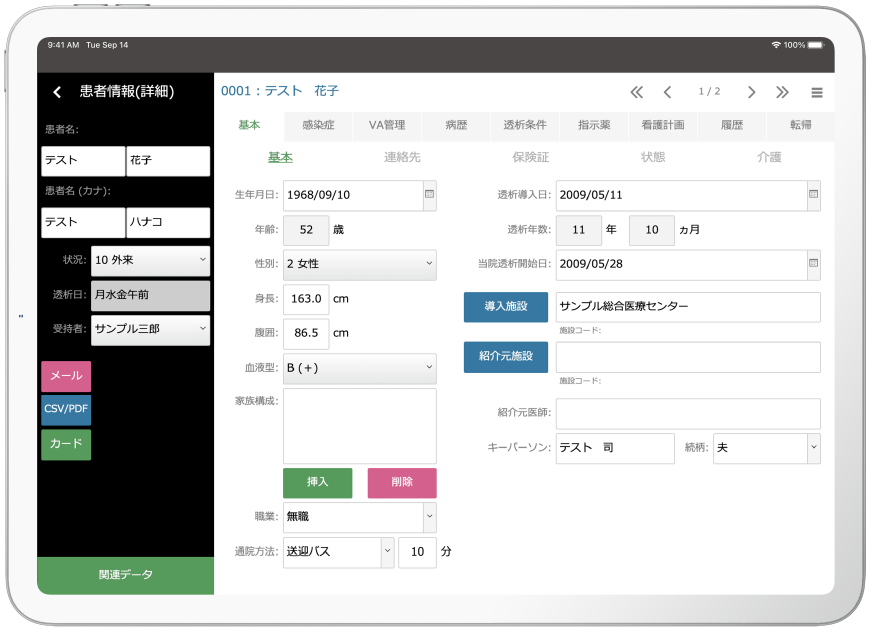Click the back arrow beside 患者情報(詳細)
873x632 pixels.
point(57,92)
